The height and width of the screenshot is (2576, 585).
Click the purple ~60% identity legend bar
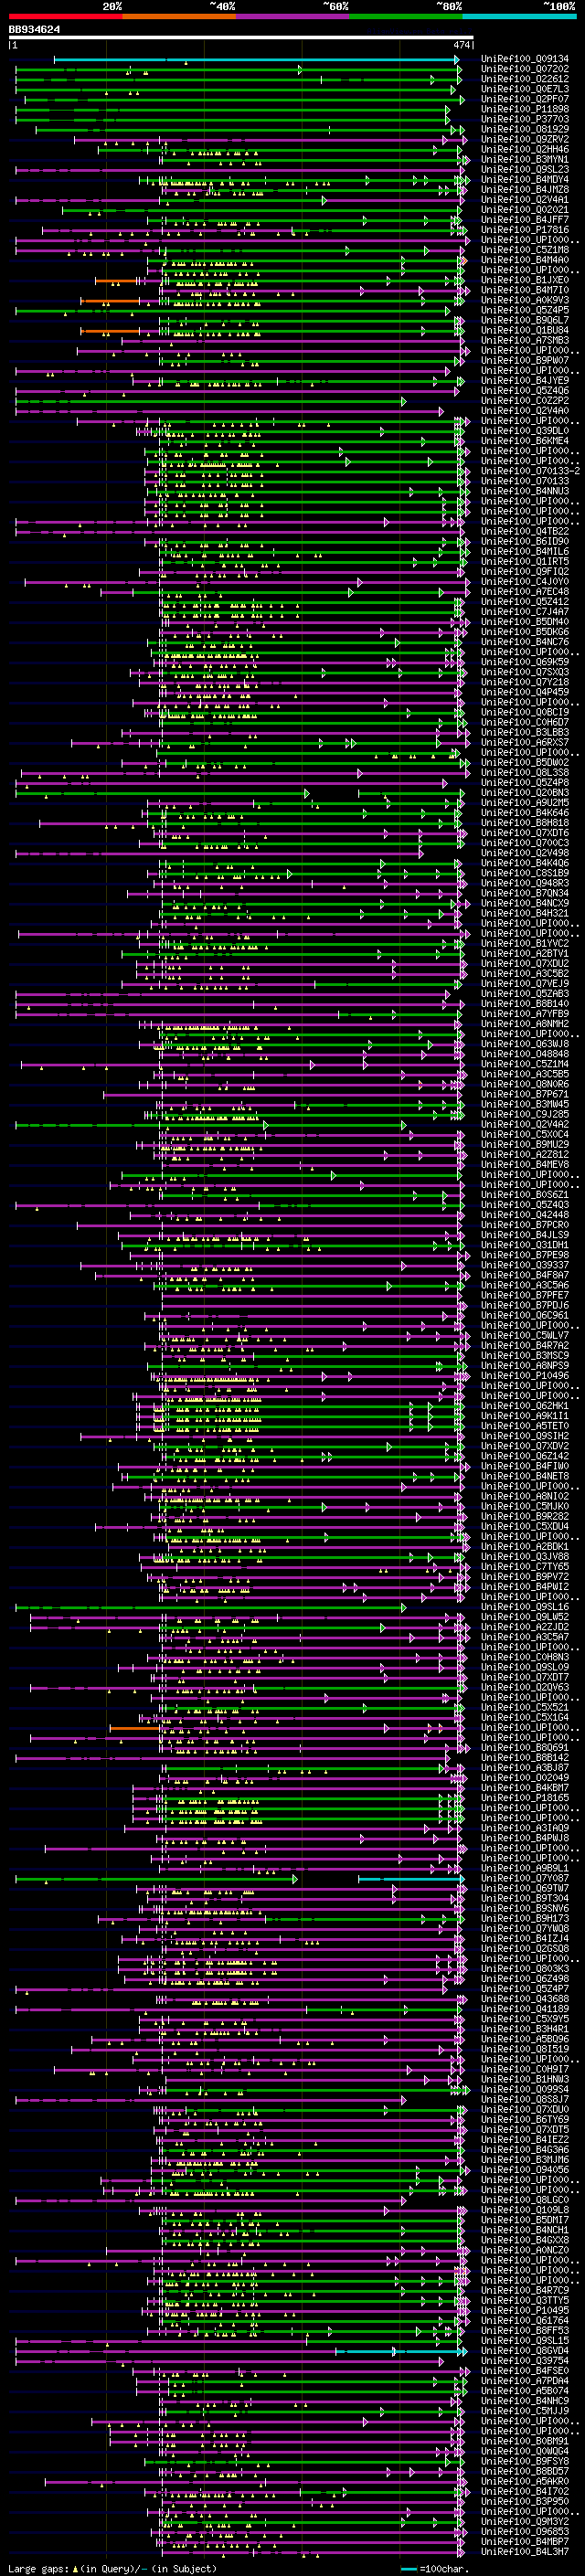[x=292, y=16]
